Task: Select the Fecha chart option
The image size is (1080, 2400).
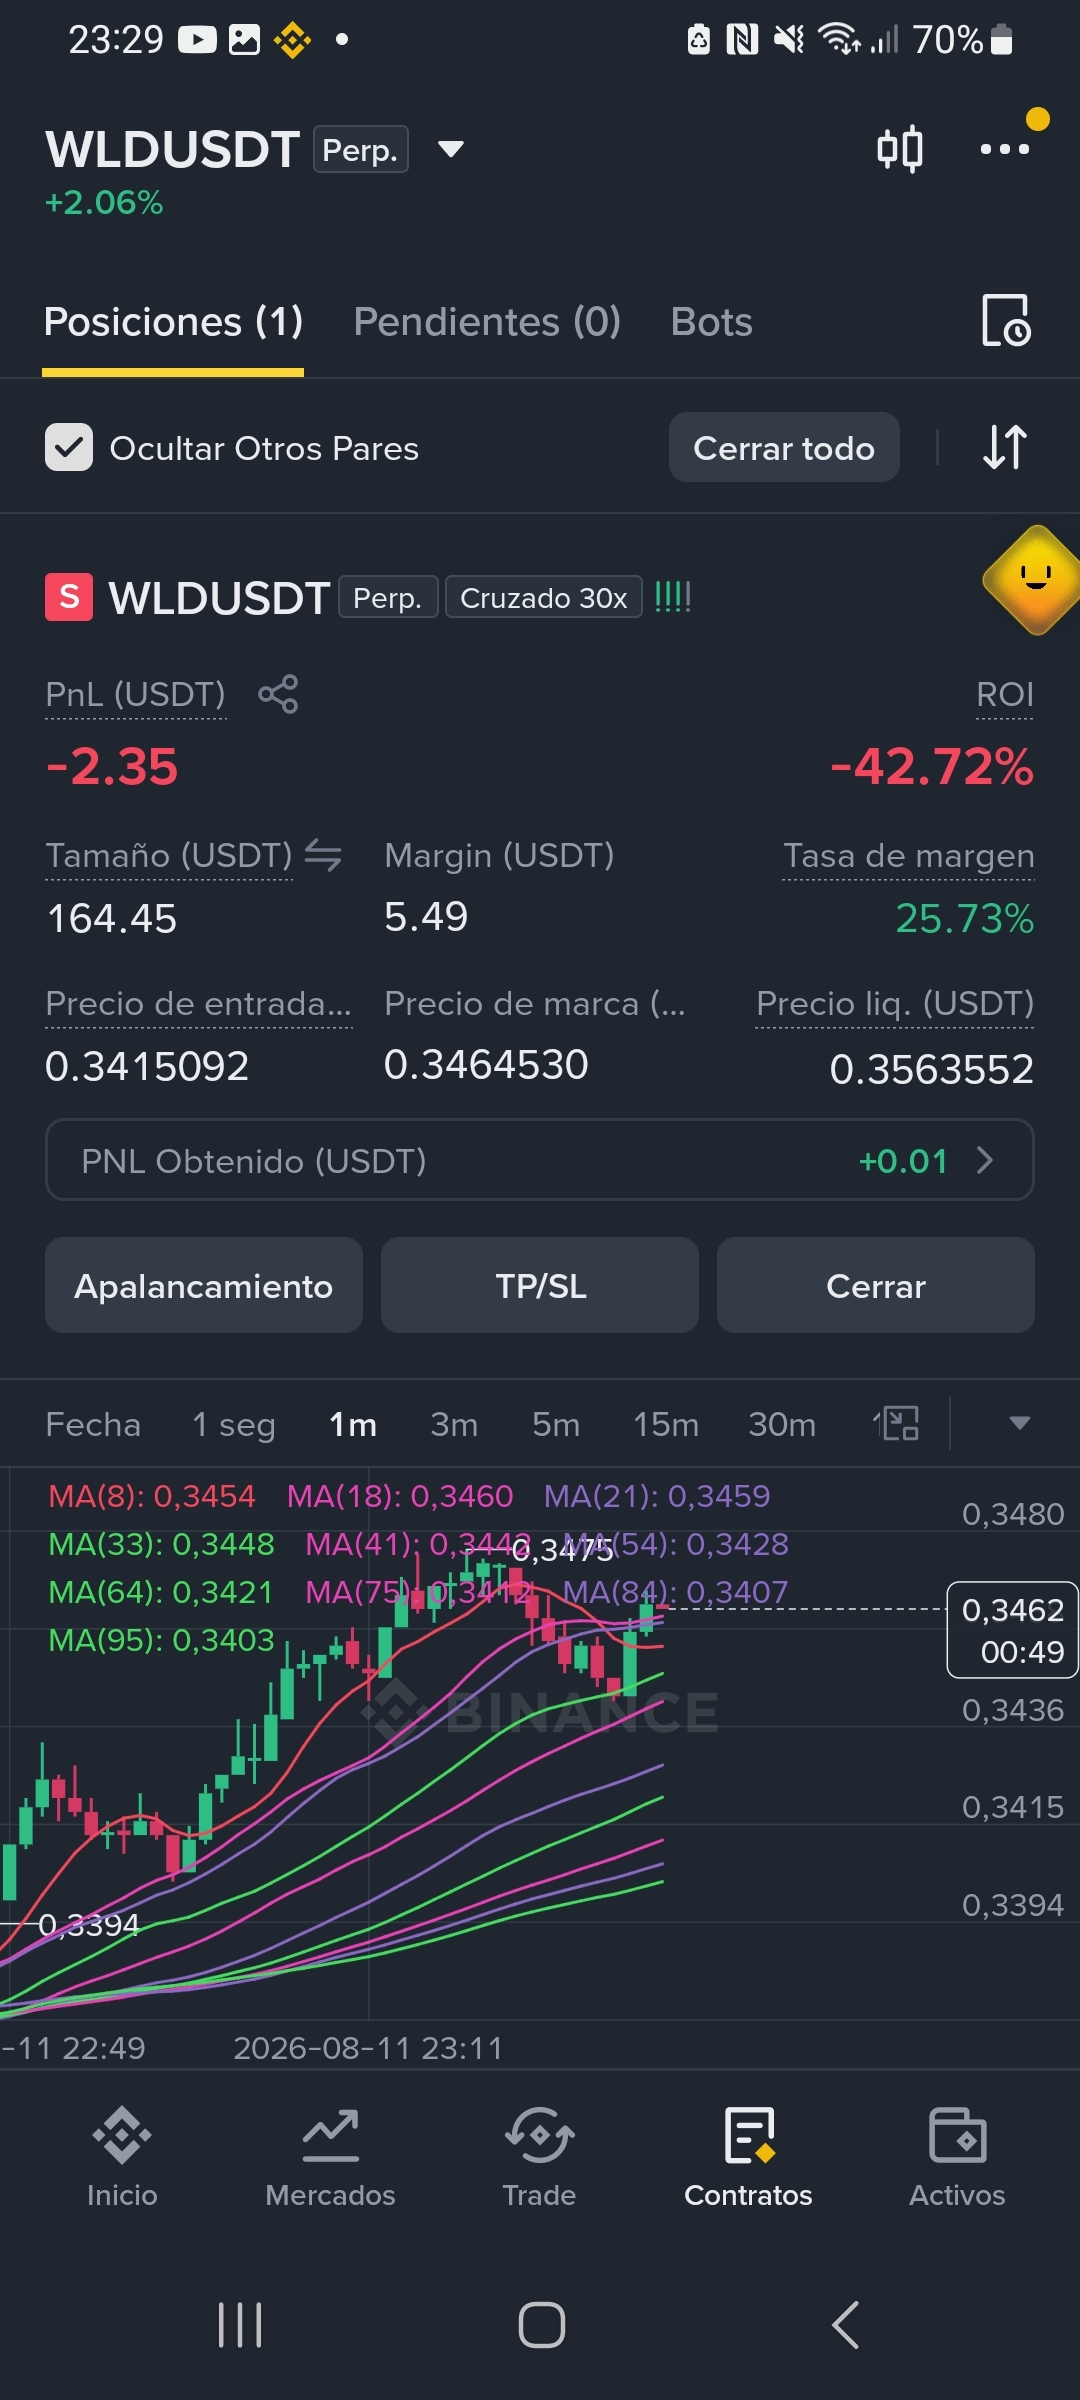Action: [x=93, y=1424]
